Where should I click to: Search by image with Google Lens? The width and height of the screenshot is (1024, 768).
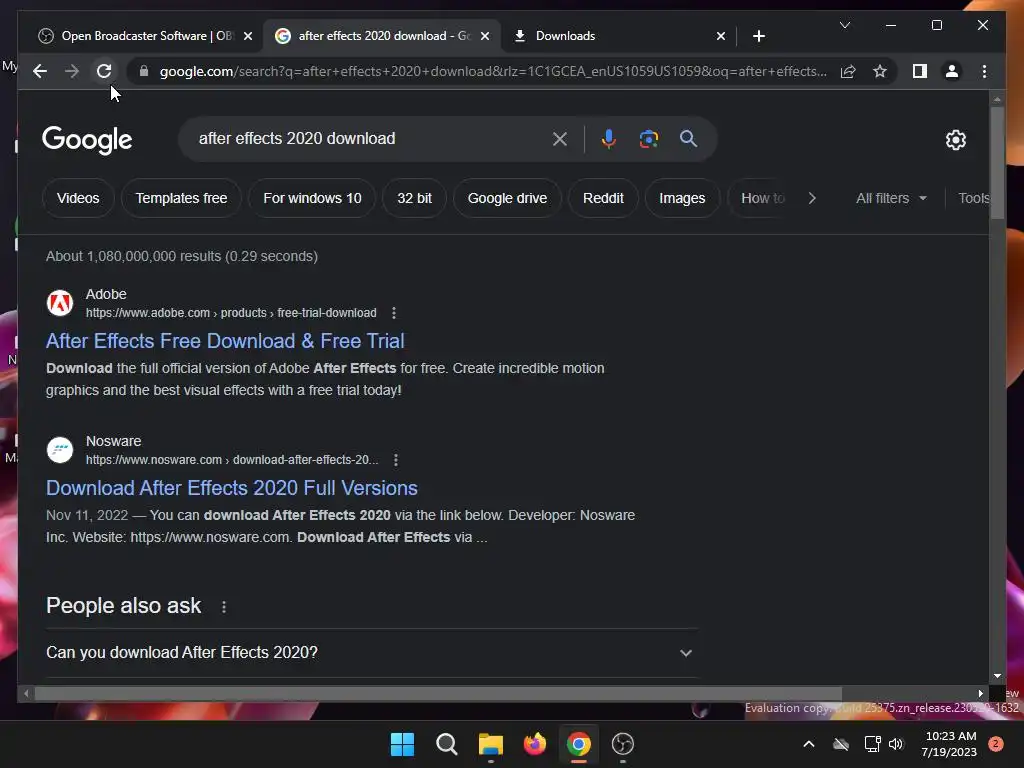(x=648, y=138)
